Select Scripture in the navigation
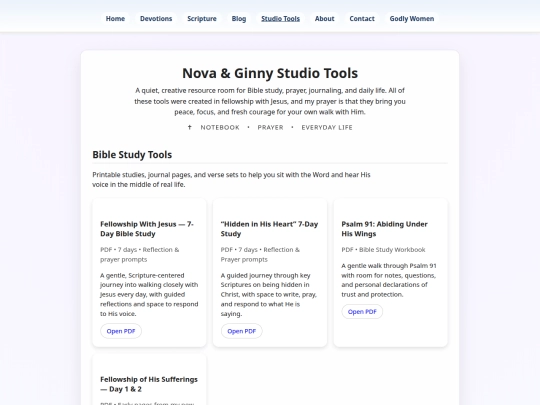This screenshot has width=540, height=405. (202, 19)
